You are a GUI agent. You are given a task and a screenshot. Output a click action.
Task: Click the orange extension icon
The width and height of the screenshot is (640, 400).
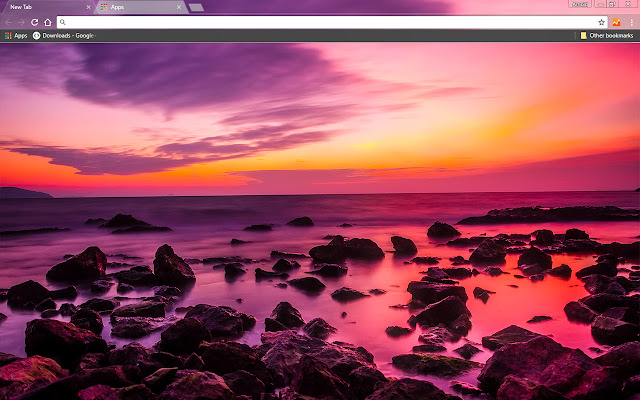click(x=617, y=21)
